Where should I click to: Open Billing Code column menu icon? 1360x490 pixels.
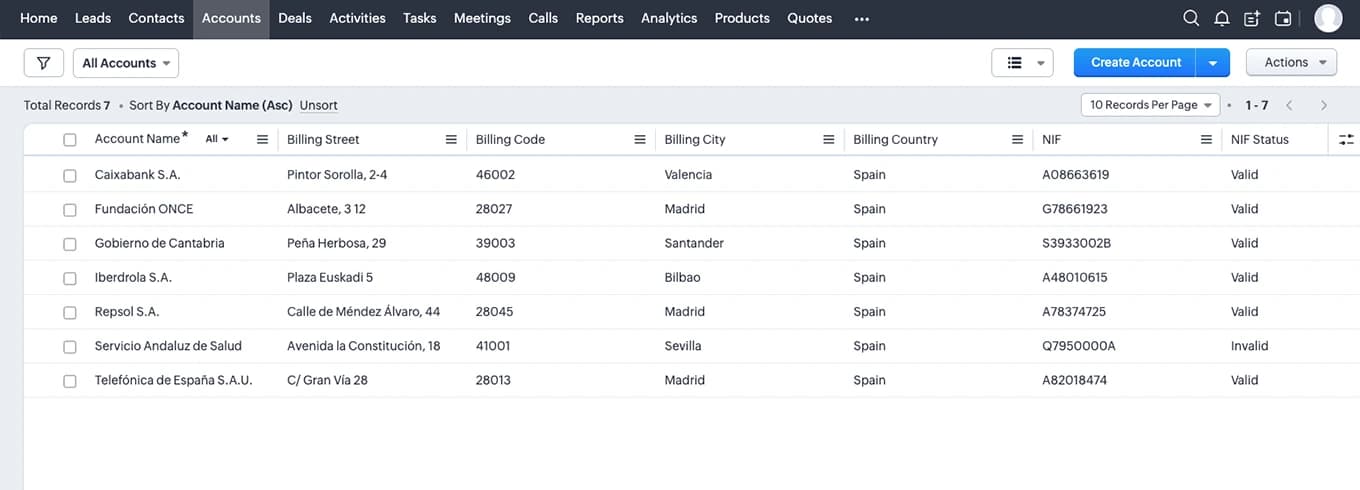pos(640,140)
